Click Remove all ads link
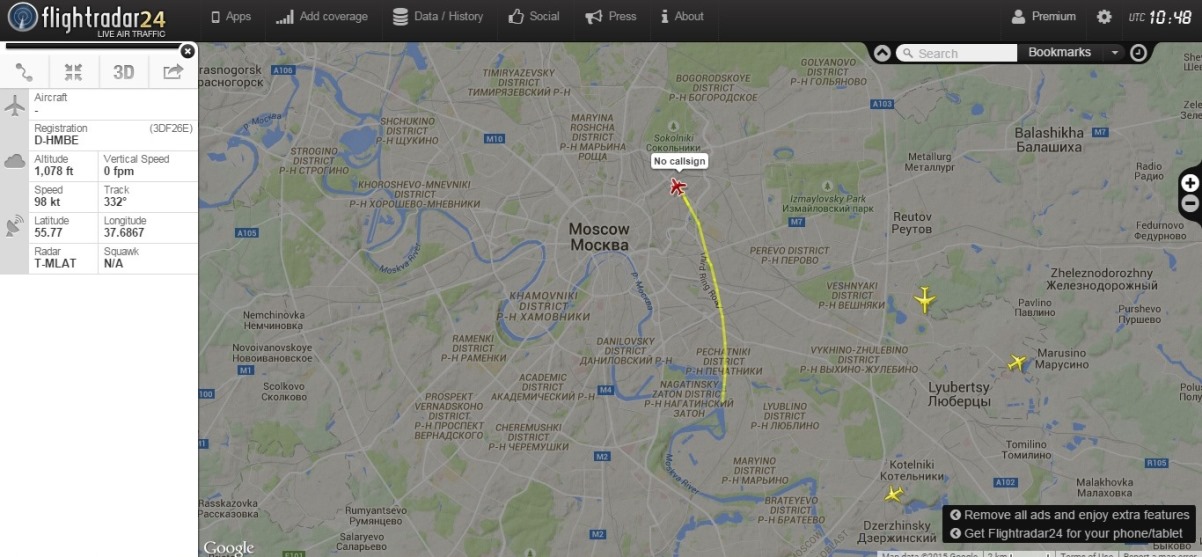The image size is (1202, 557). 1070,515
